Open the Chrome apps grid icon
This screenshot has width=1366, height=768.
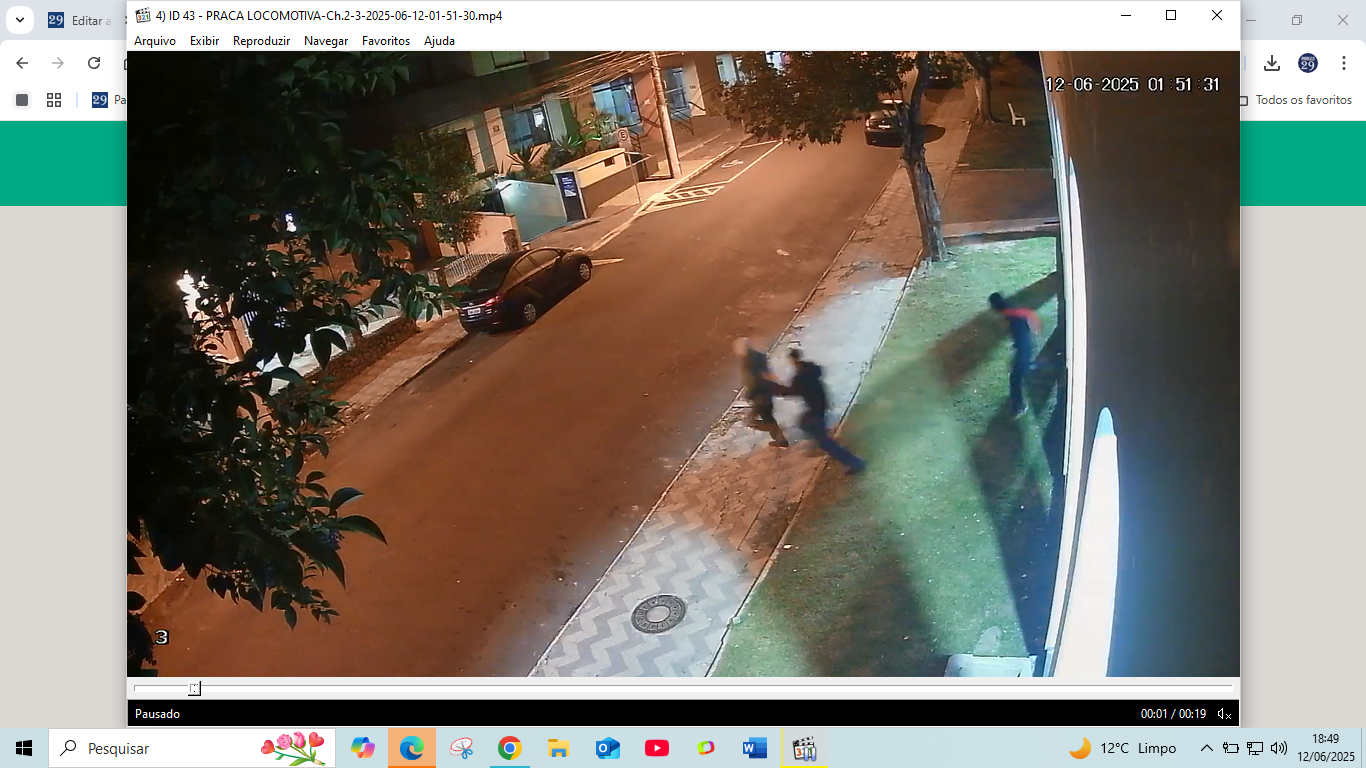54,100
